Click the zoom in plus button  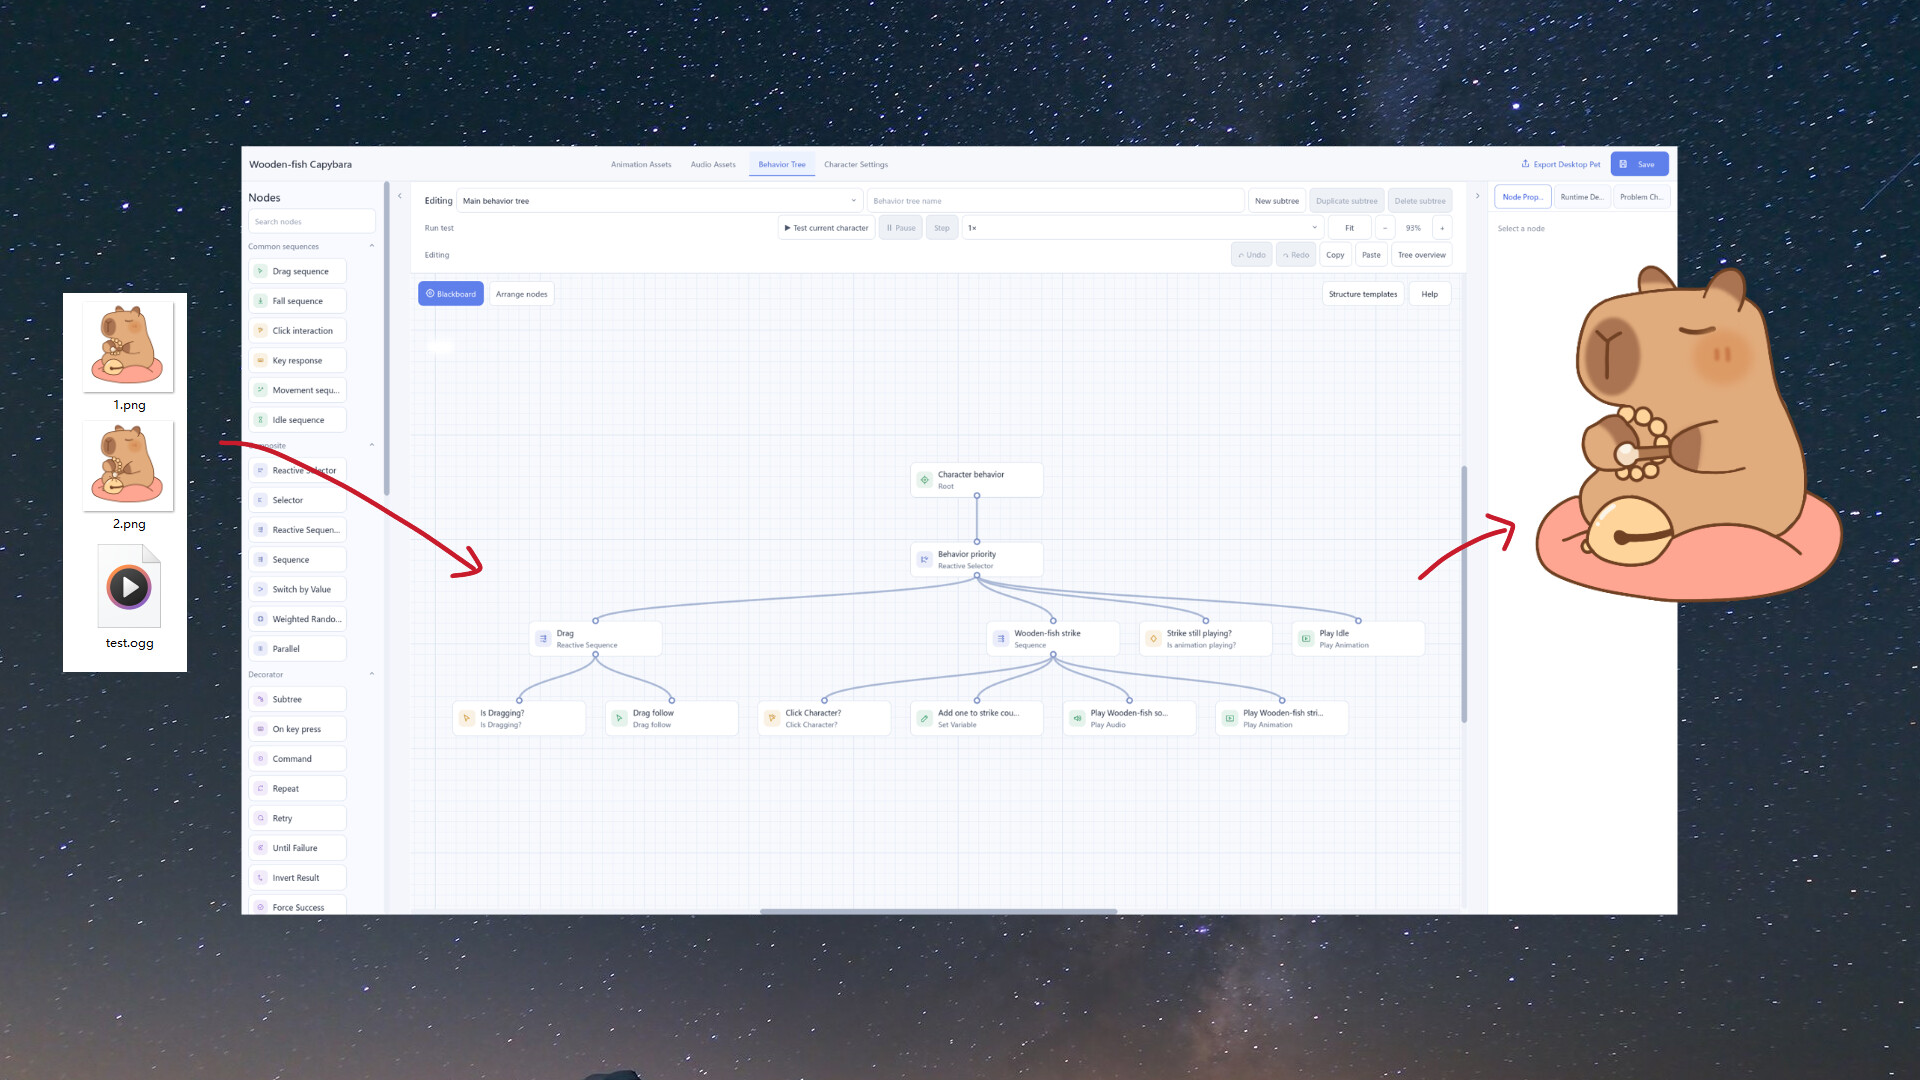tap(1442, 228)
